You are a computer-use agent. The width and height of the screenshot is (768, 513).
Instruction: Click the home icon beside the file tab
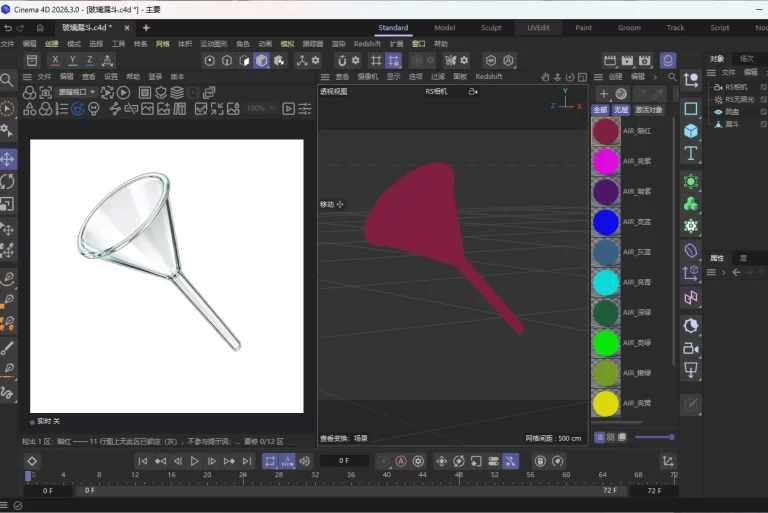point(40,28)
